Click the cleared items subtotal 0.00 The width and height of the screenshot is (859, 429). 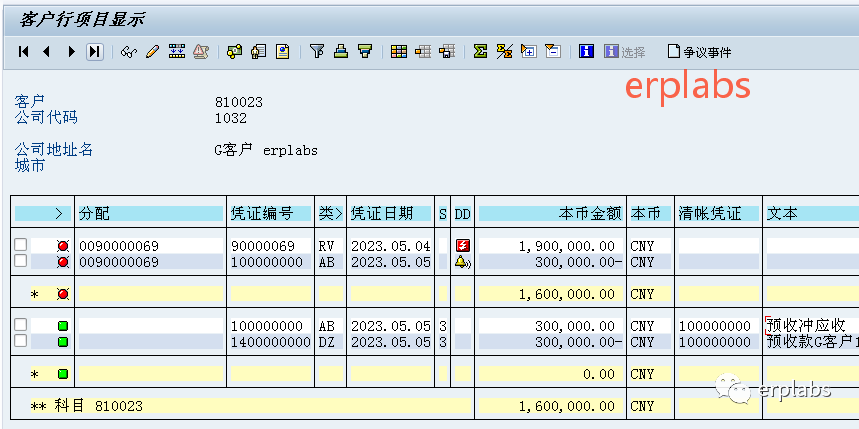point(551,374)
